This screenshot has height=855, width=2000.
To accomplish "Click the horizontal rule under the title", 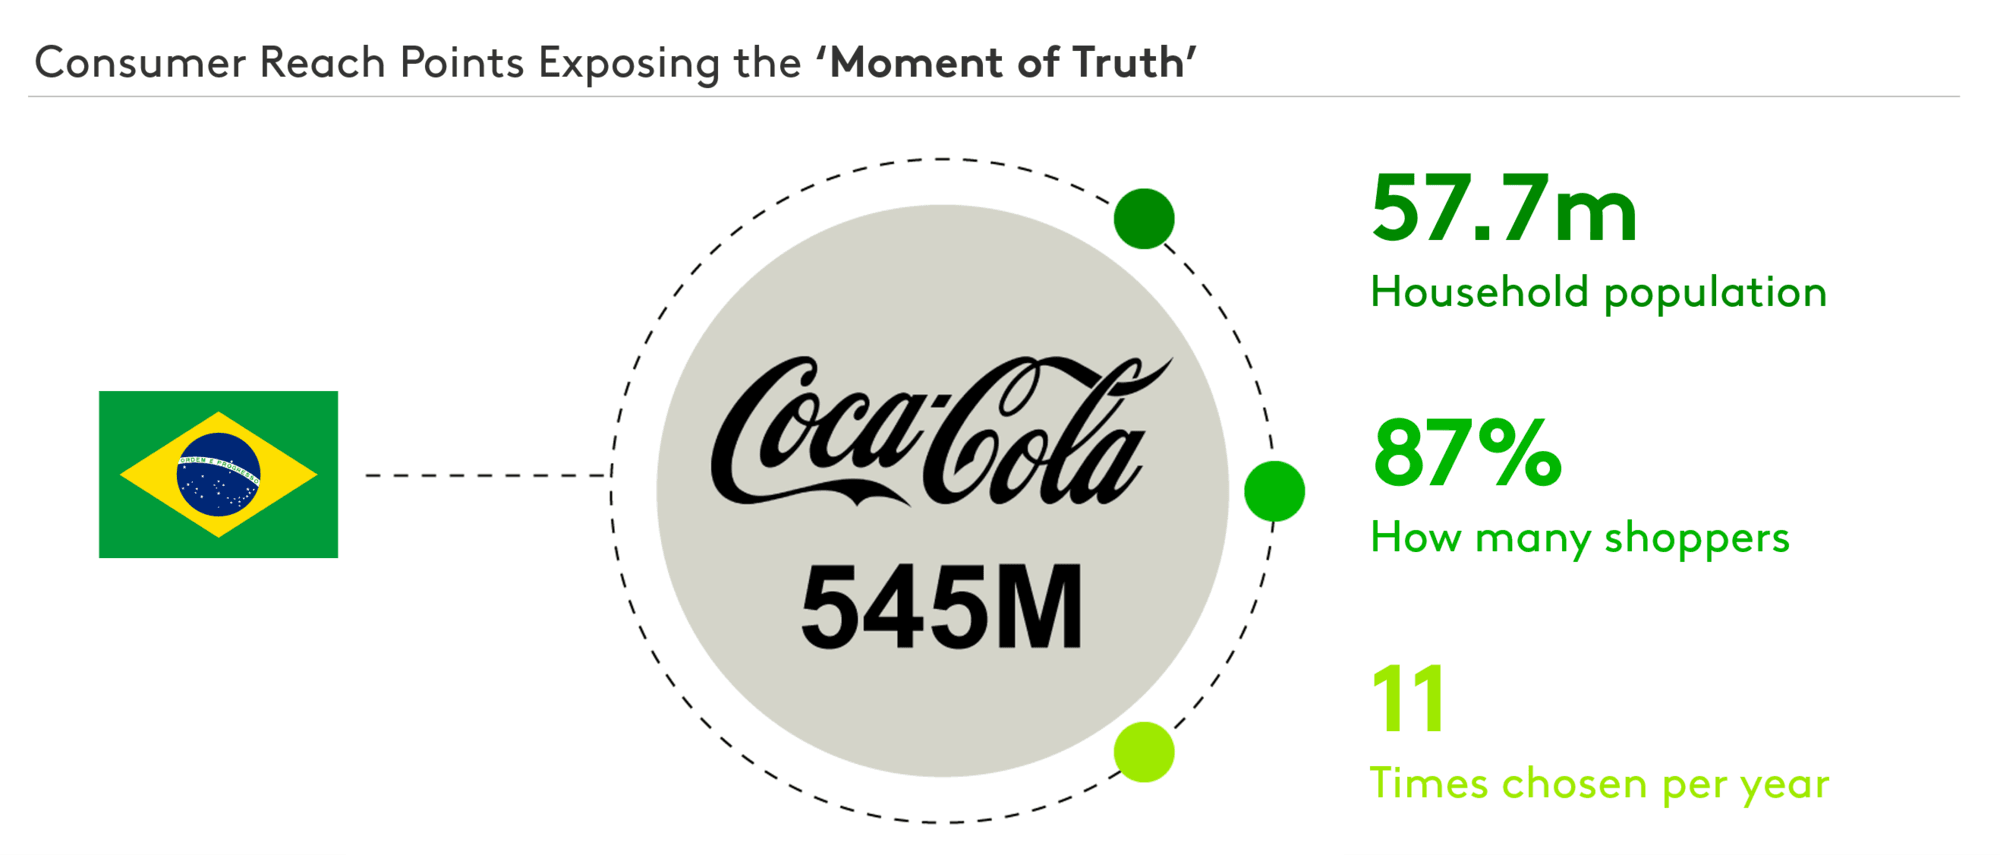I will coord(994,97).
